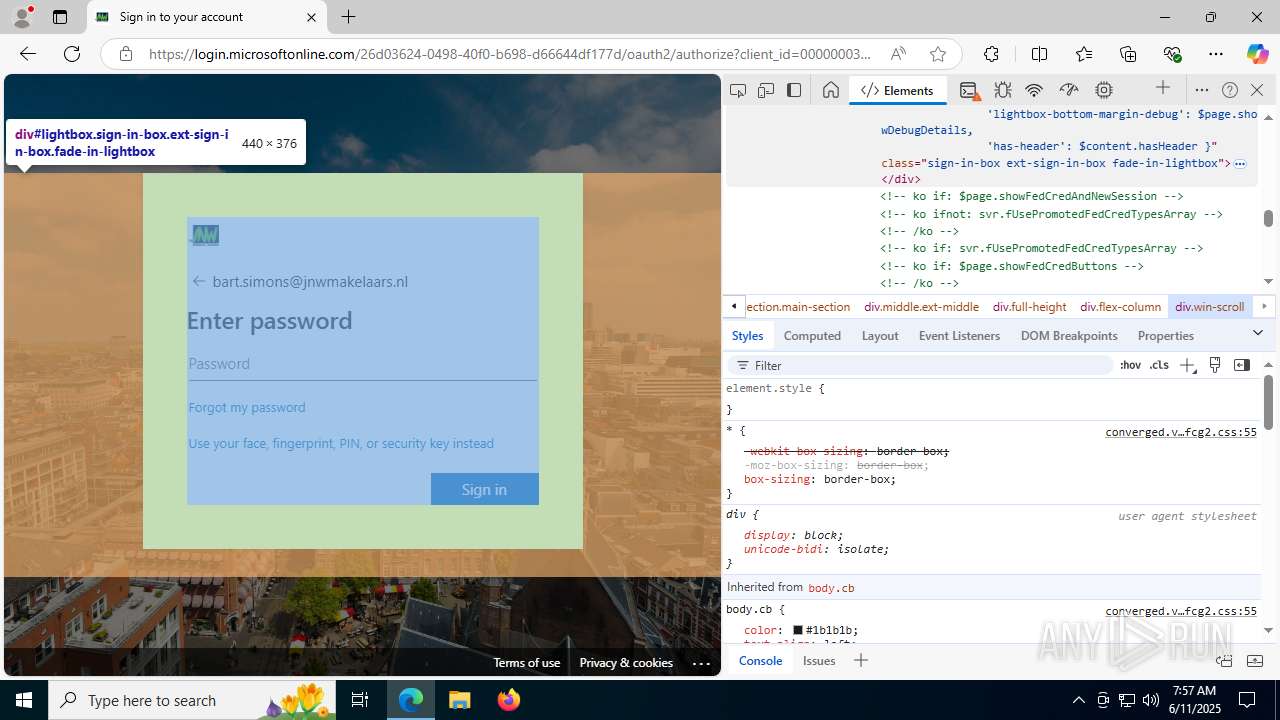Open Privacy & cookies link
This screenshot has width=1280, height=720.
[x=626, y=663]
